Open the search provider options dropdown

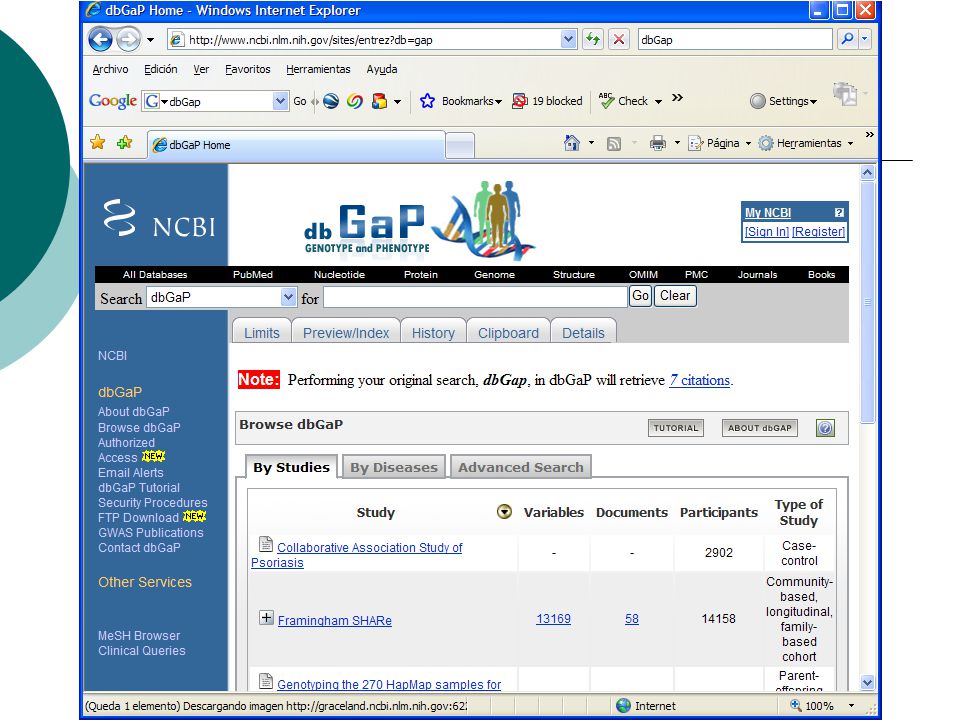coord(864,39)
